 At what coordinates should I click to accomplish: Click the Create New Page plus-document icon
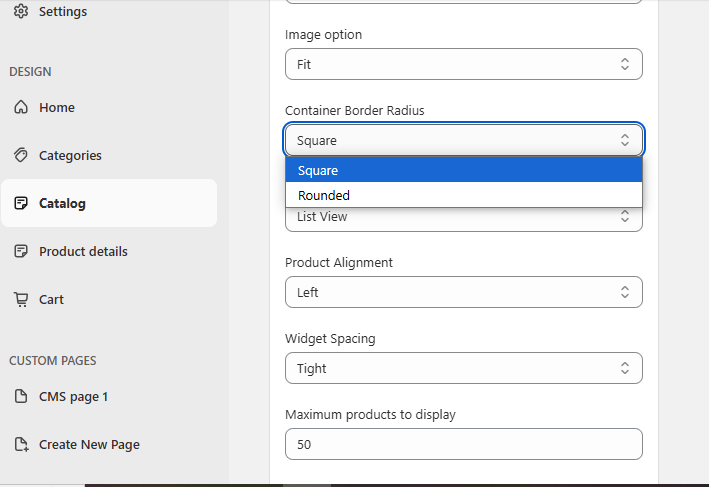21,444
